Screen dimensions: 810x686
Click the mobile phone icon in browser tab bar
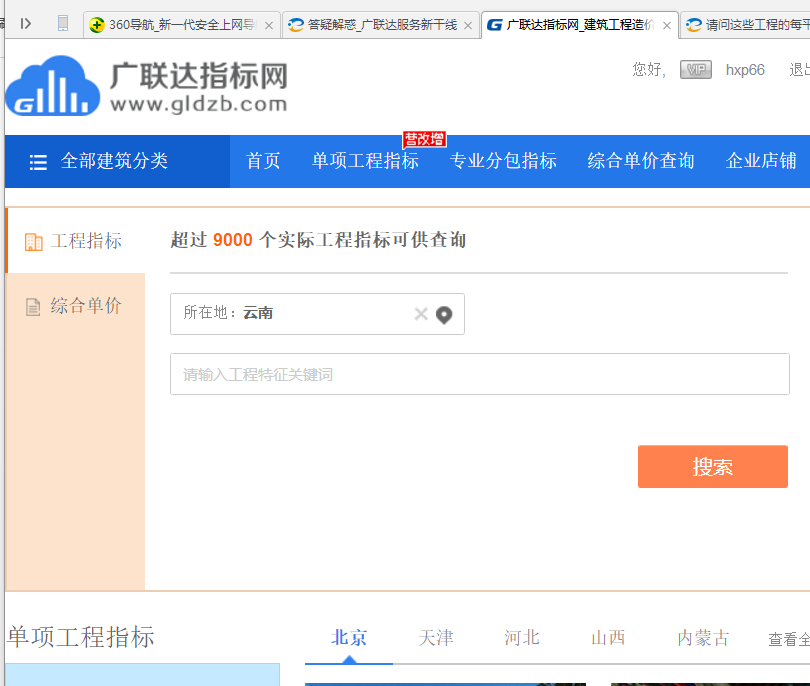[x=63, y=23]
